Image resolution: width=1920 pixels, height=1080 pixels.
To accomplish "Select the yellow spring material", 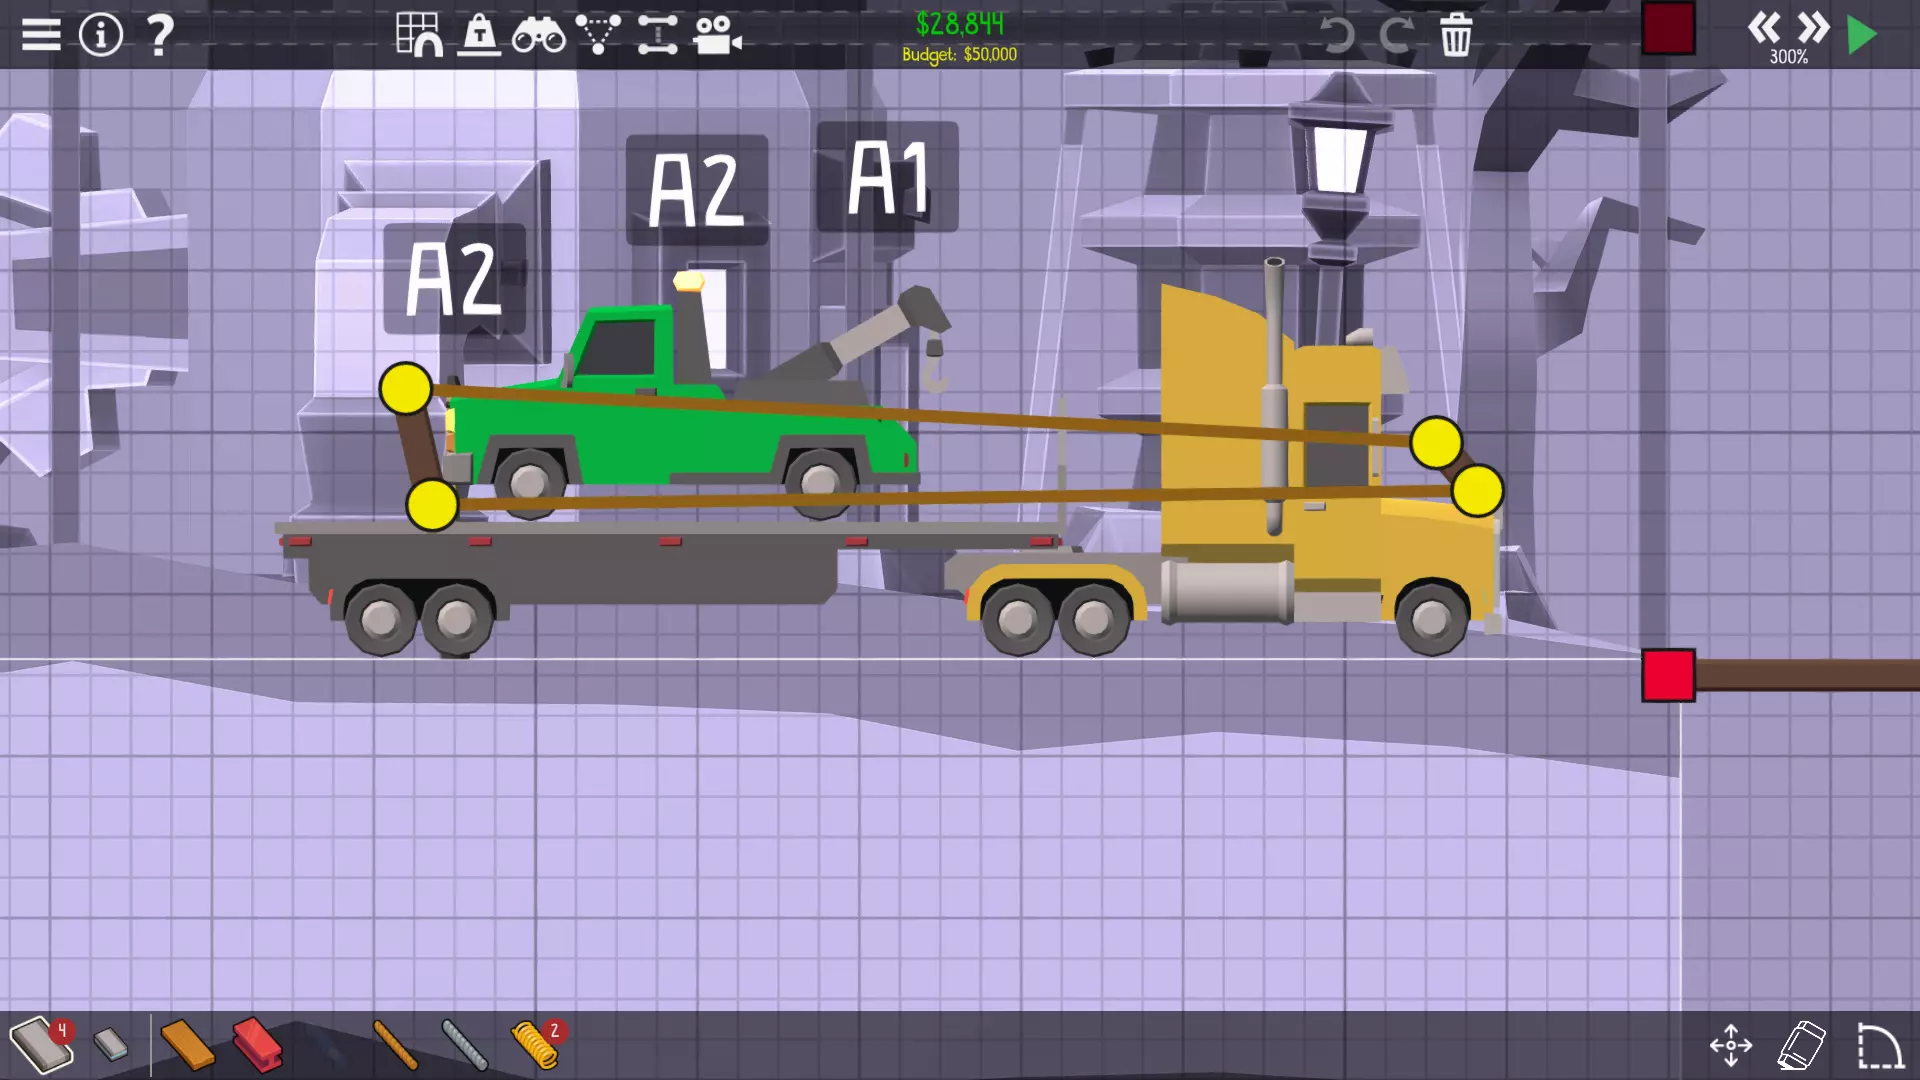I will coord(534,1045).
